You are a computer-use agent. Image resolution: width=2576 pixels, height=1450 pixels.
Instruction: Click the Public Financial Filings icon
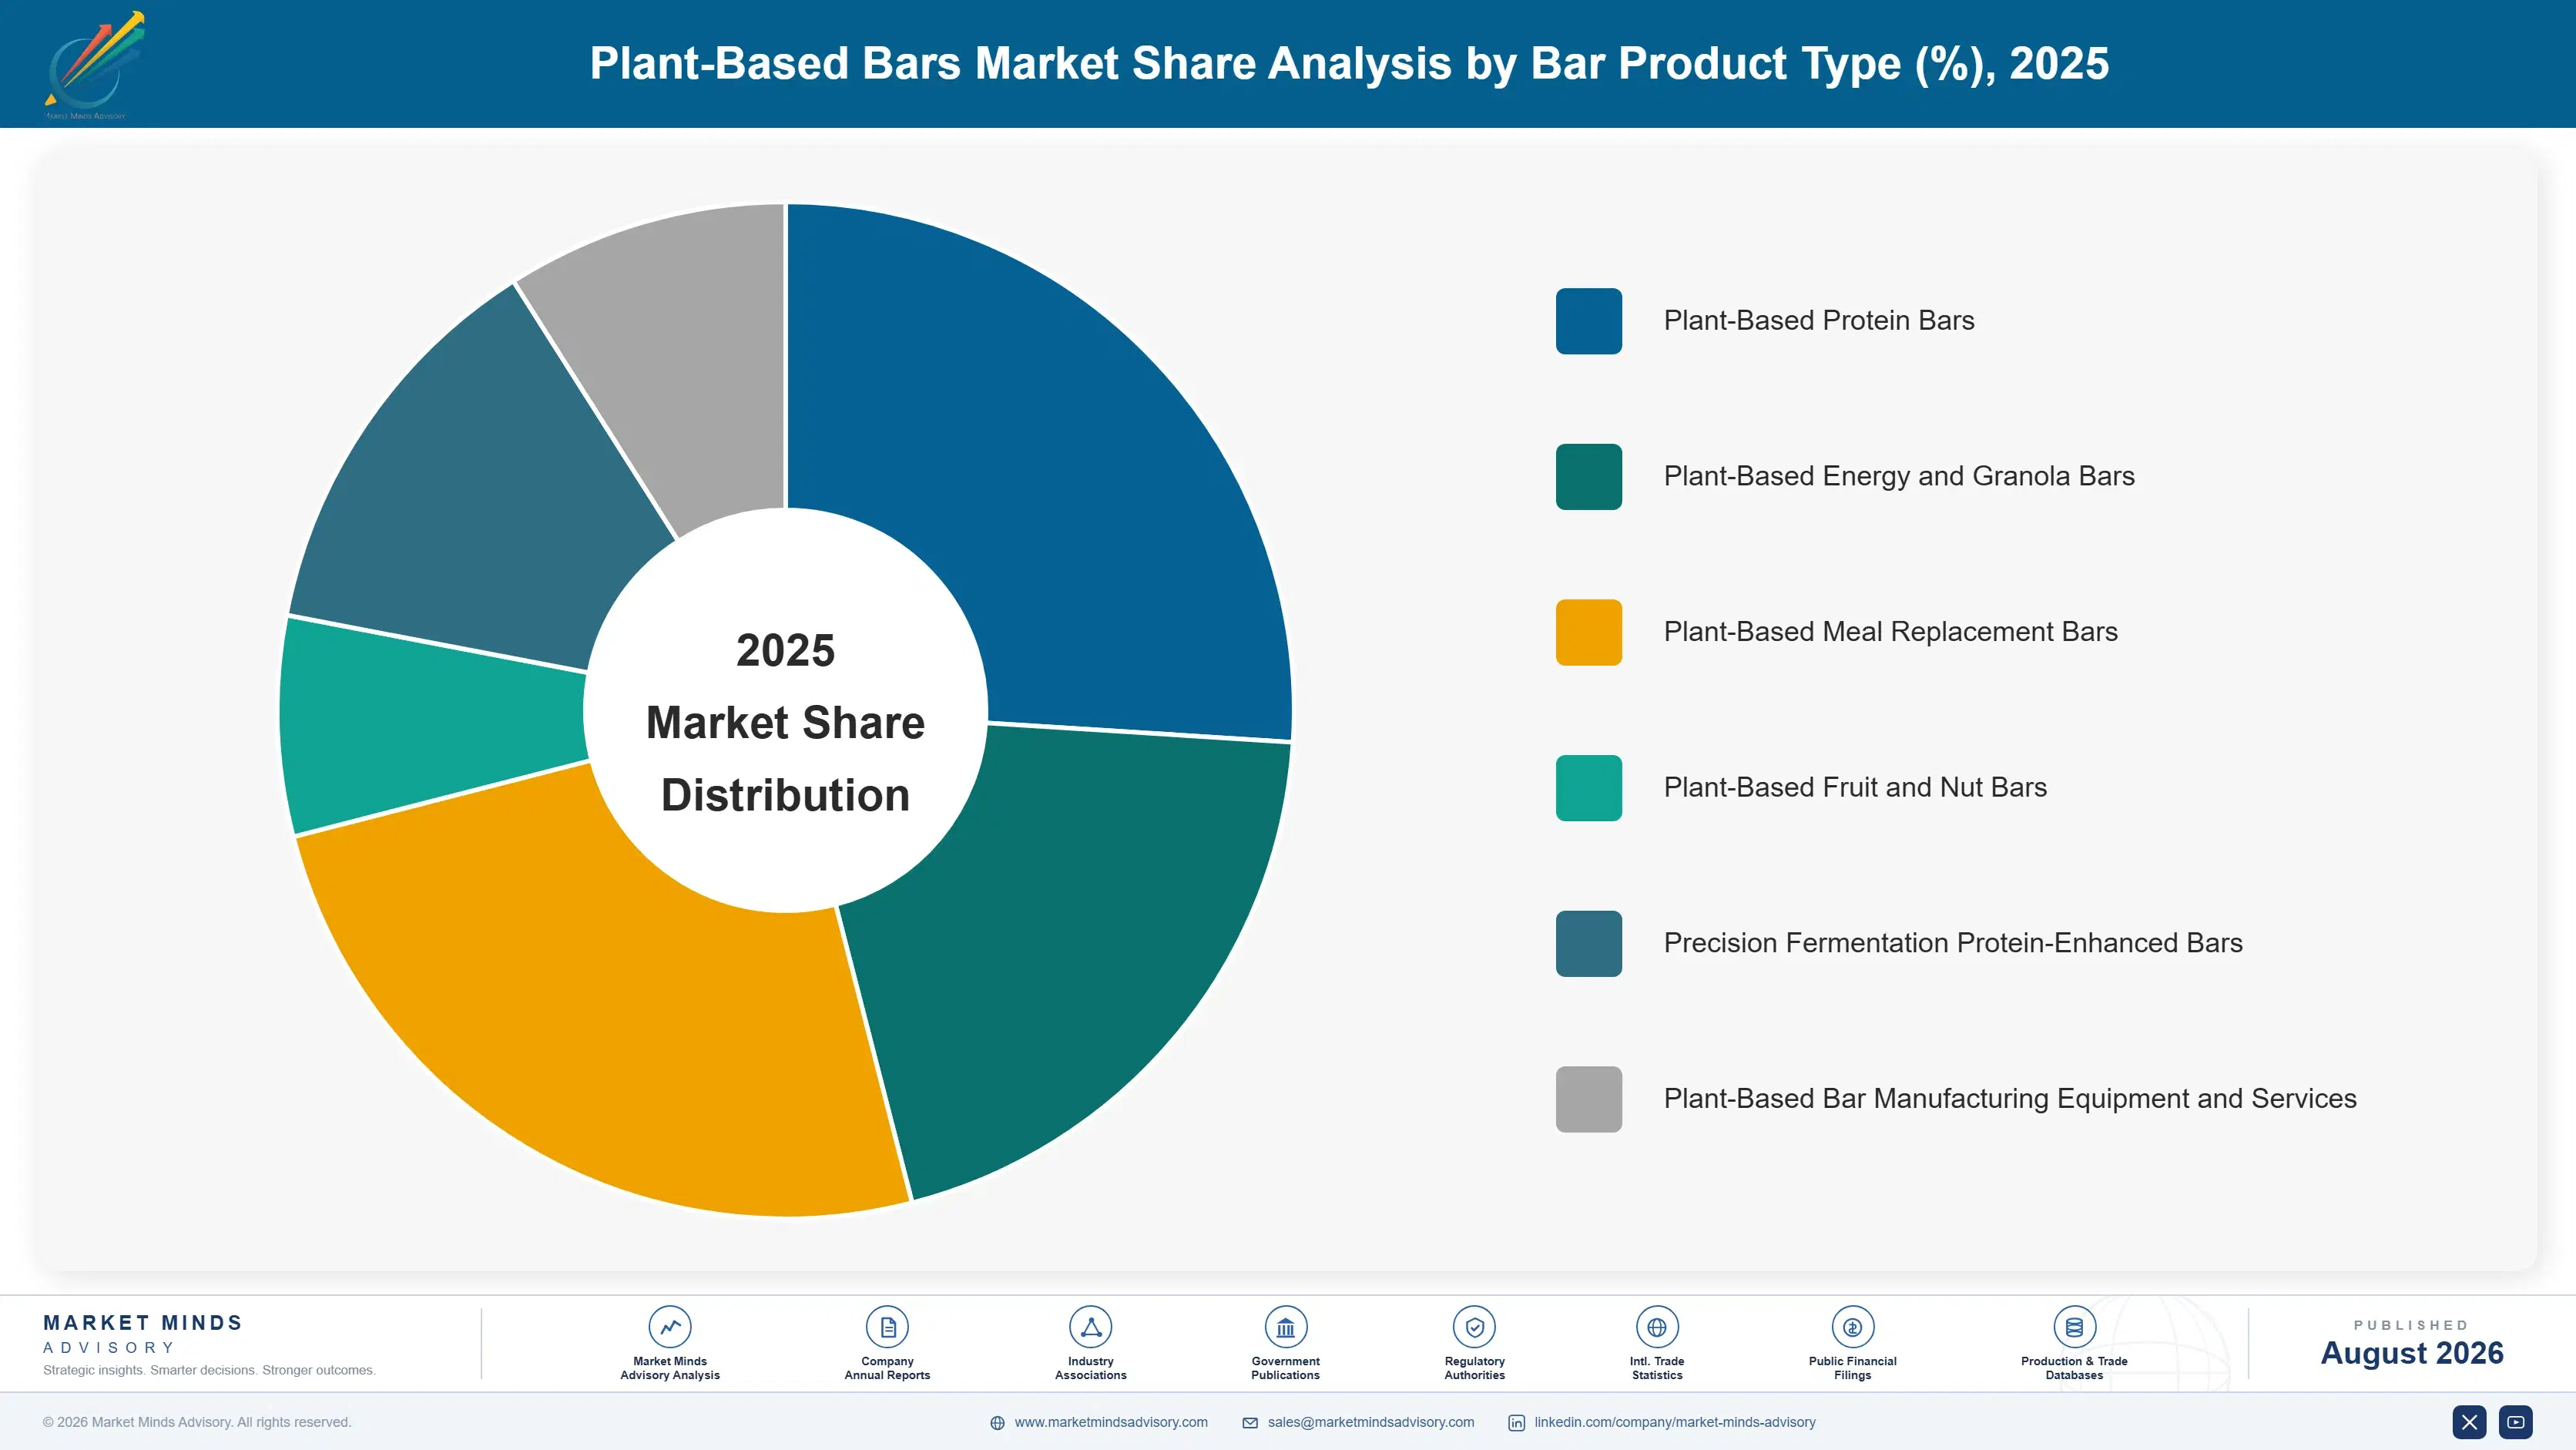click(1853, 1327)
